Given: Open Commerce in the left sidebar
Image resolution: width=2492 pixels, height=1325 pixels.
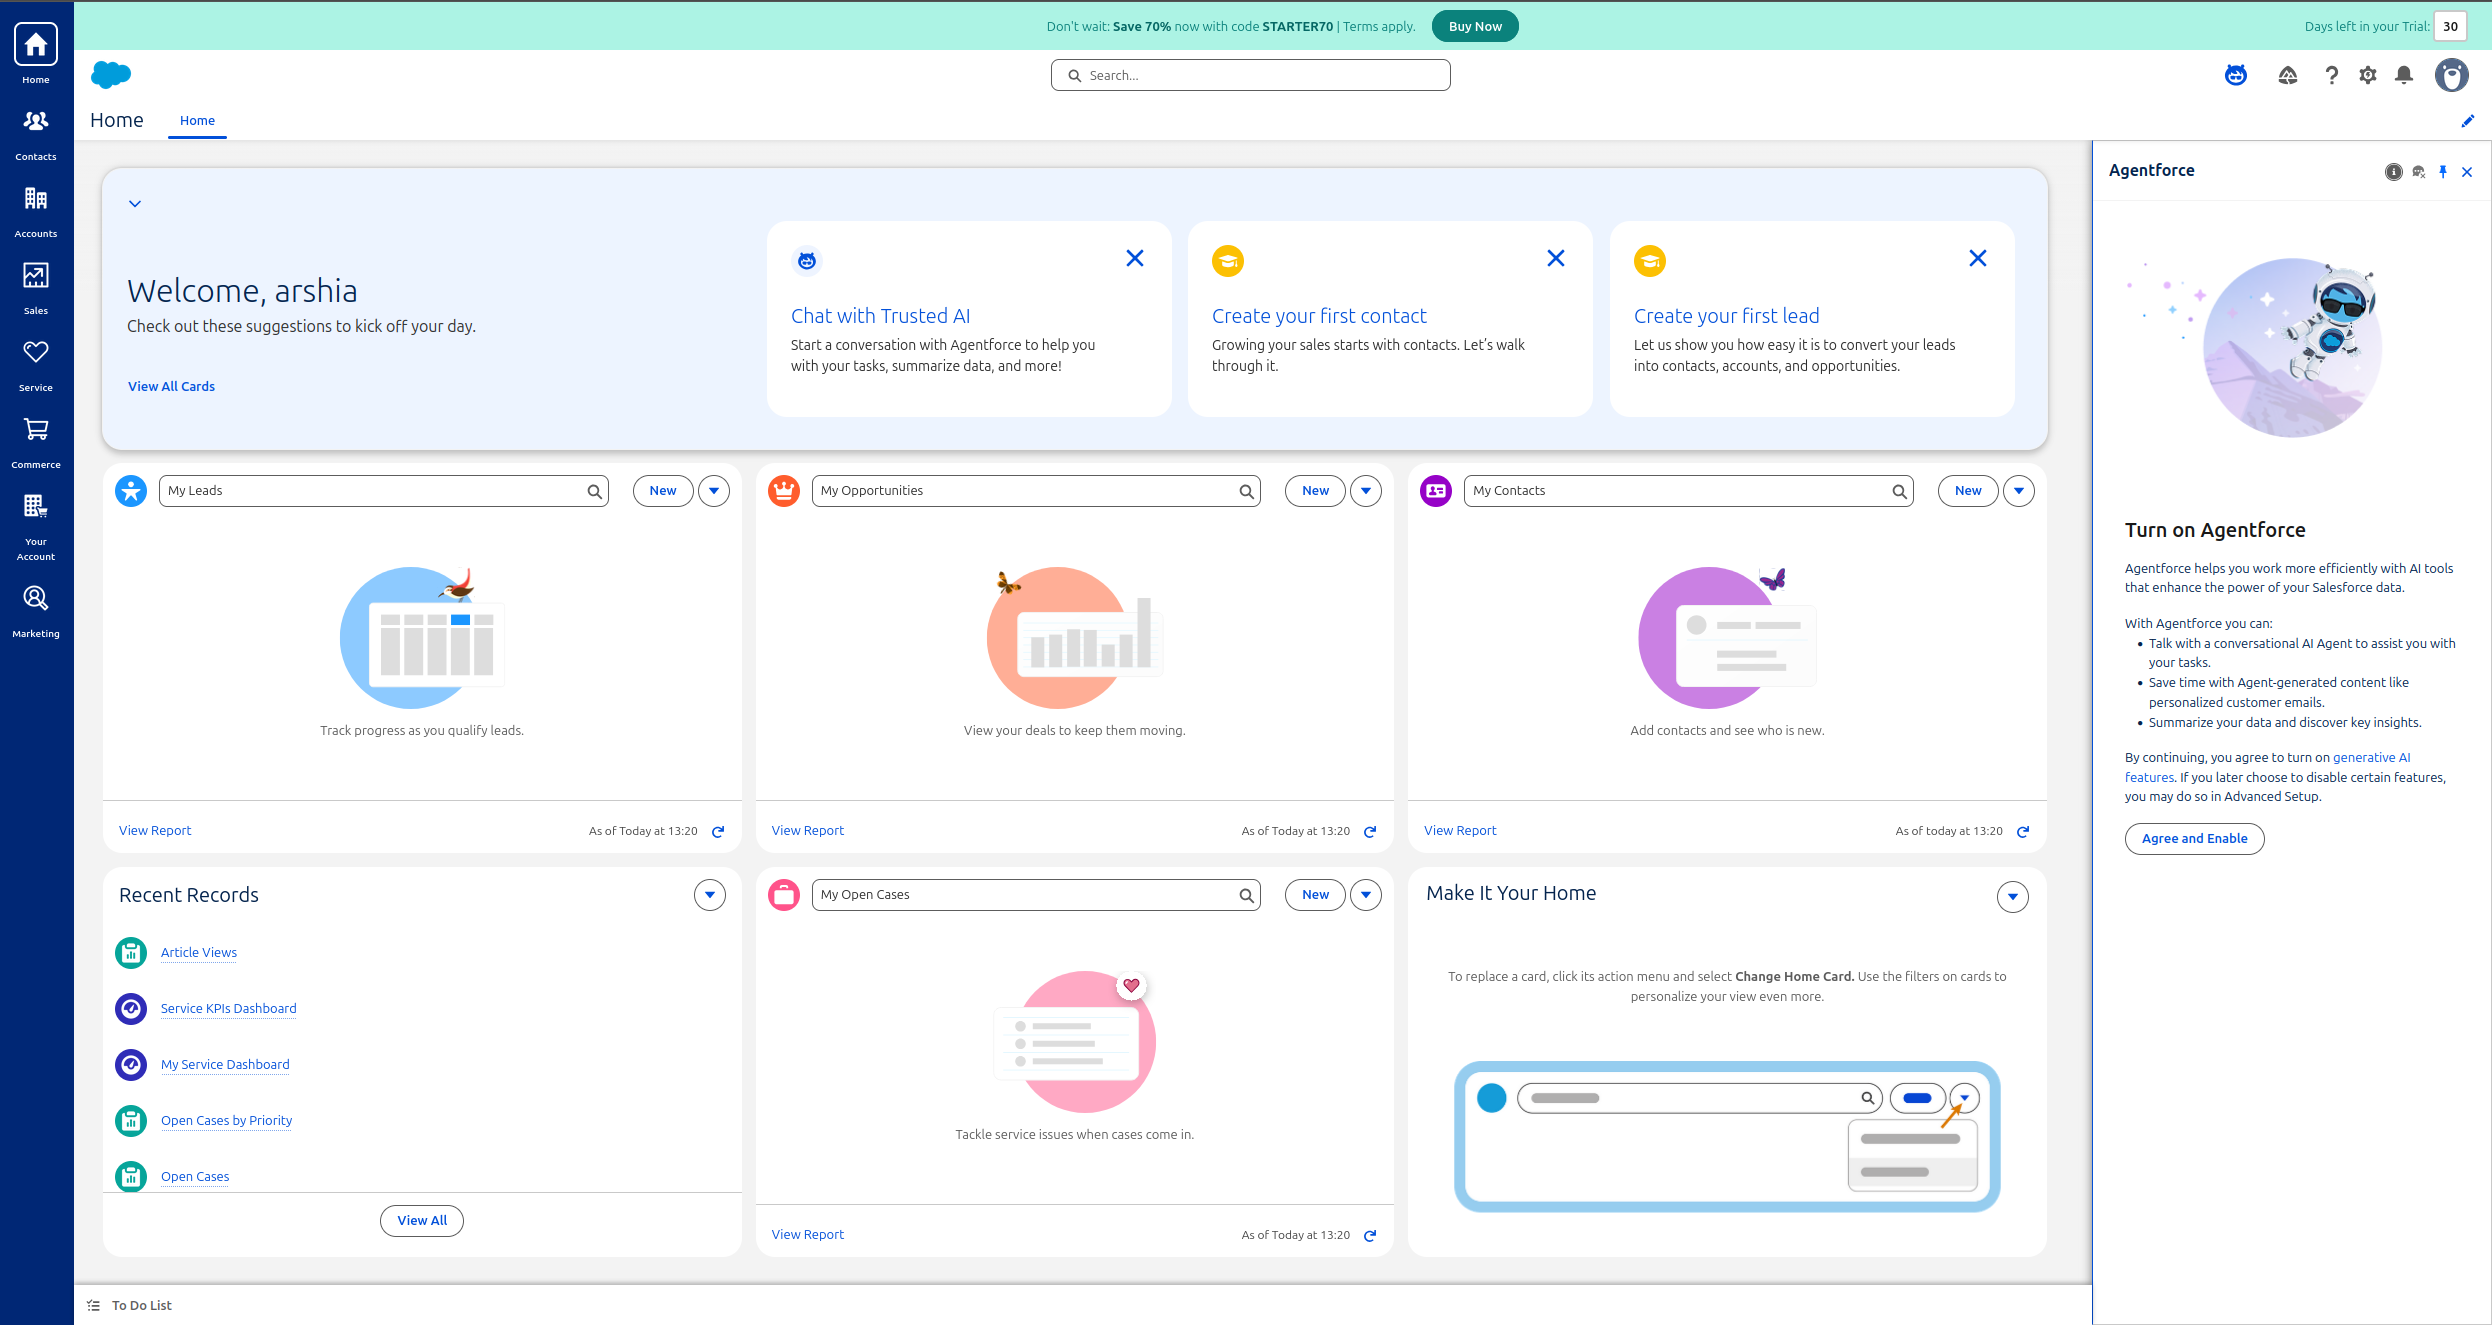Looking at the screenshot, I should pos(36,442).
